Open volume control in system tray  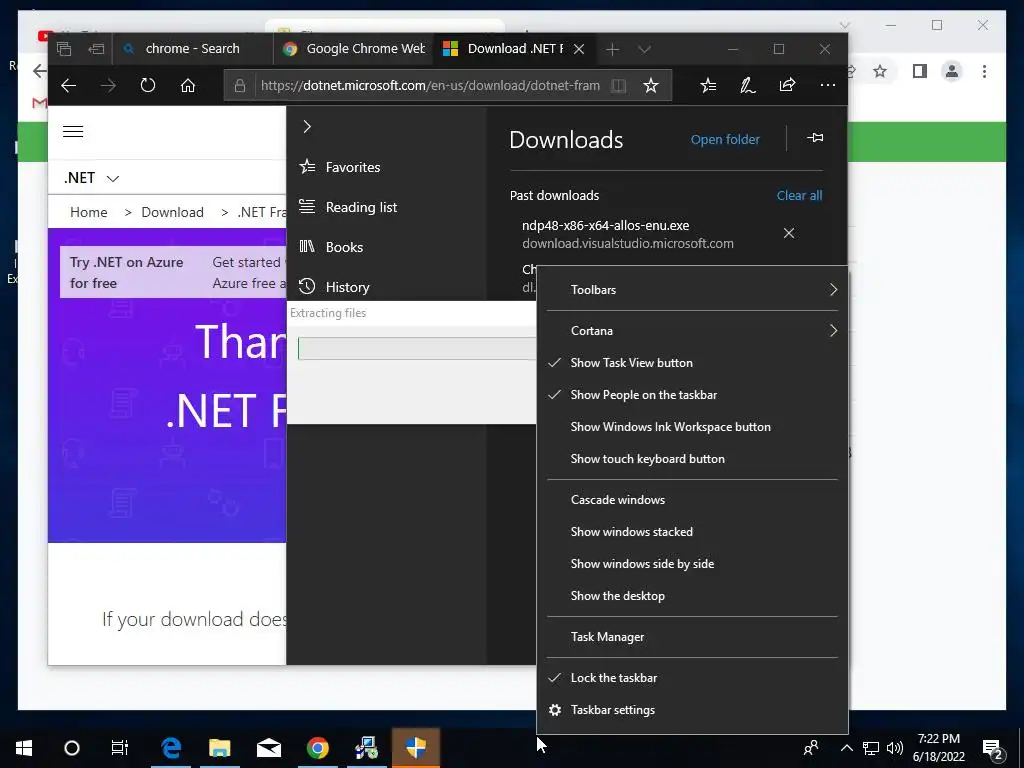tap(895, 748)
